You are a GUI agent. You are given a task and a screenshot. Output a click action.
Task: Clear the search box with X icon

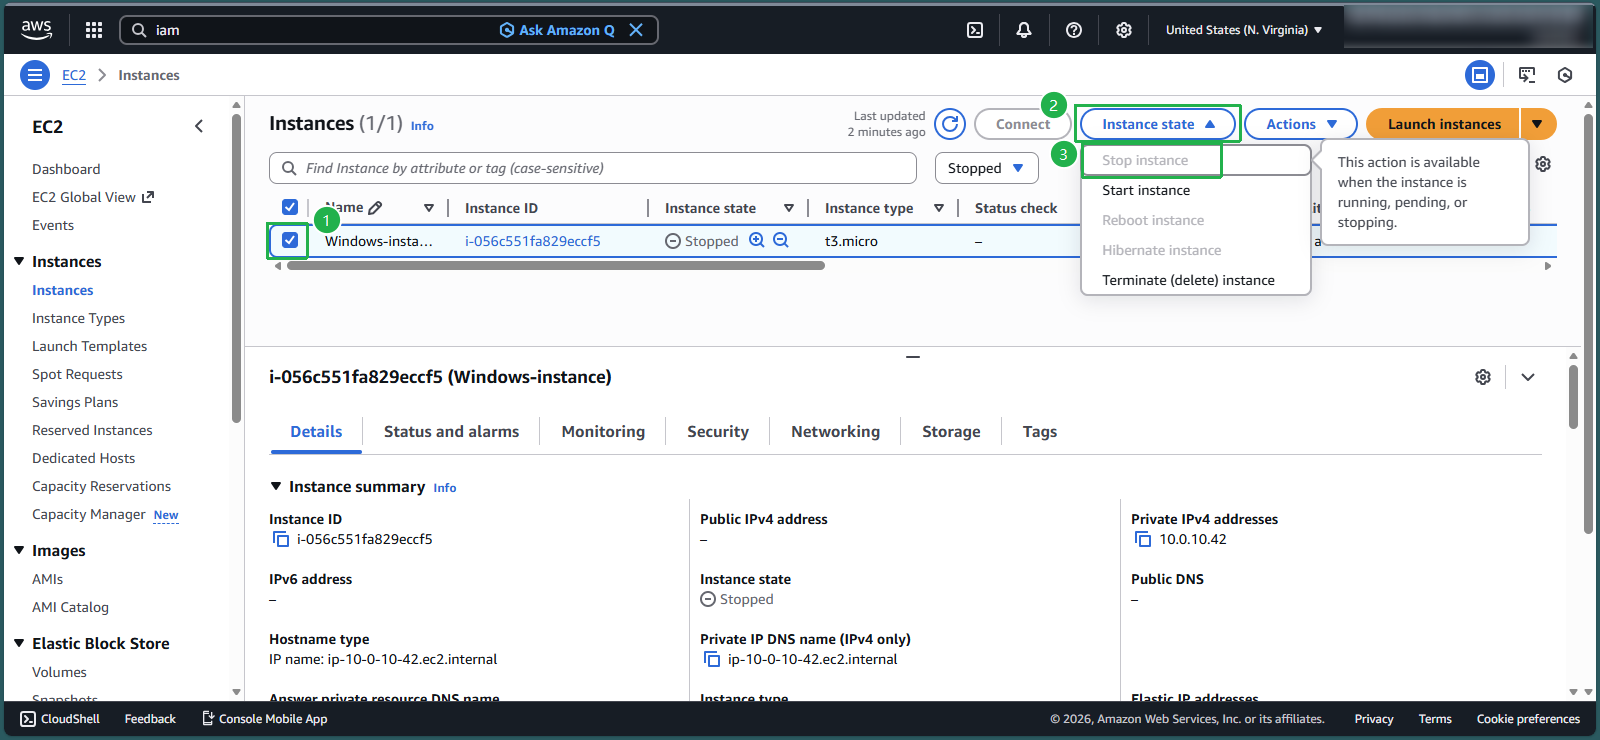click(636, 30)
